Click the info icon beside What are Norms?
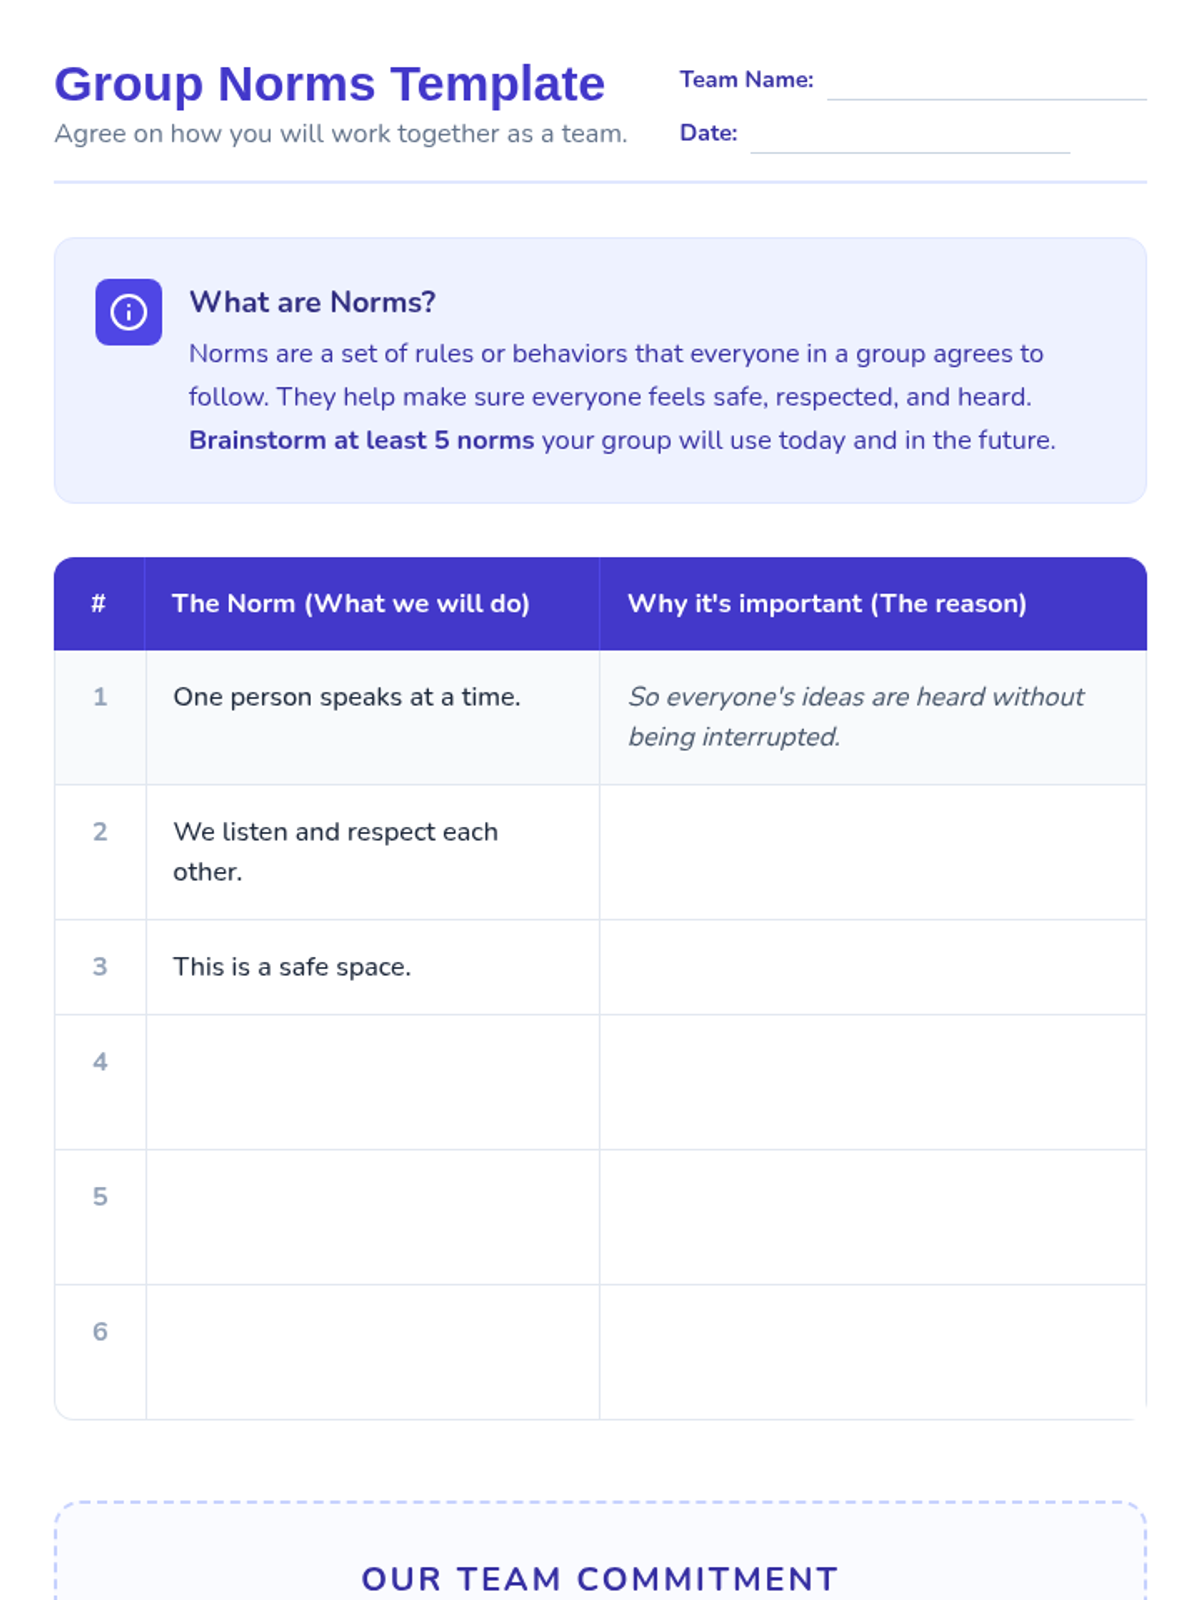 pyautogui.click(x=128, y=312)
